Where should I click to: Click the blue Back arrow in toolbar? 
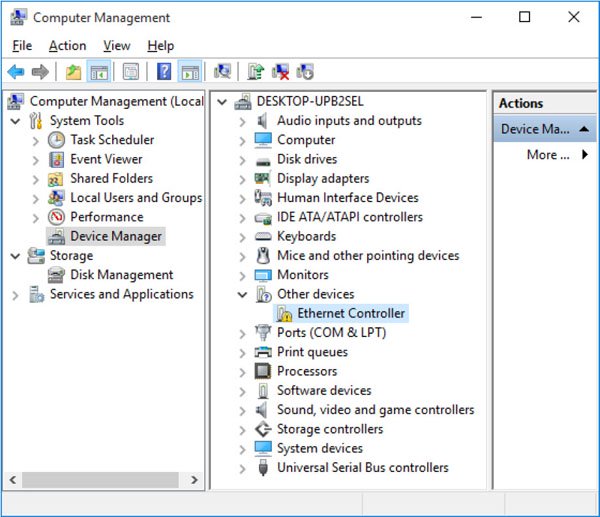click(x=16, y=72)
